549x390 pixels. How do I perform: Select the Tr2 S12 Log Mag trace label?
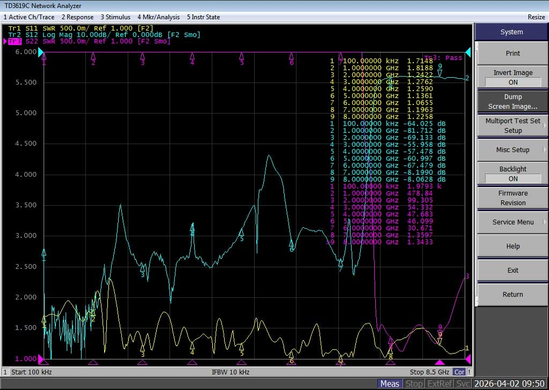tap(104, 34)
